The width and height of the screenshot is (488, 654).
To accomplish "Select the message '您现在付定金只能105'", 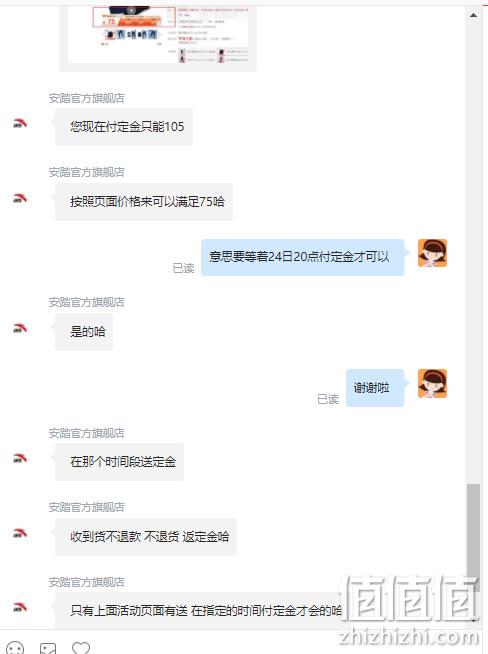I will point(124,127).
